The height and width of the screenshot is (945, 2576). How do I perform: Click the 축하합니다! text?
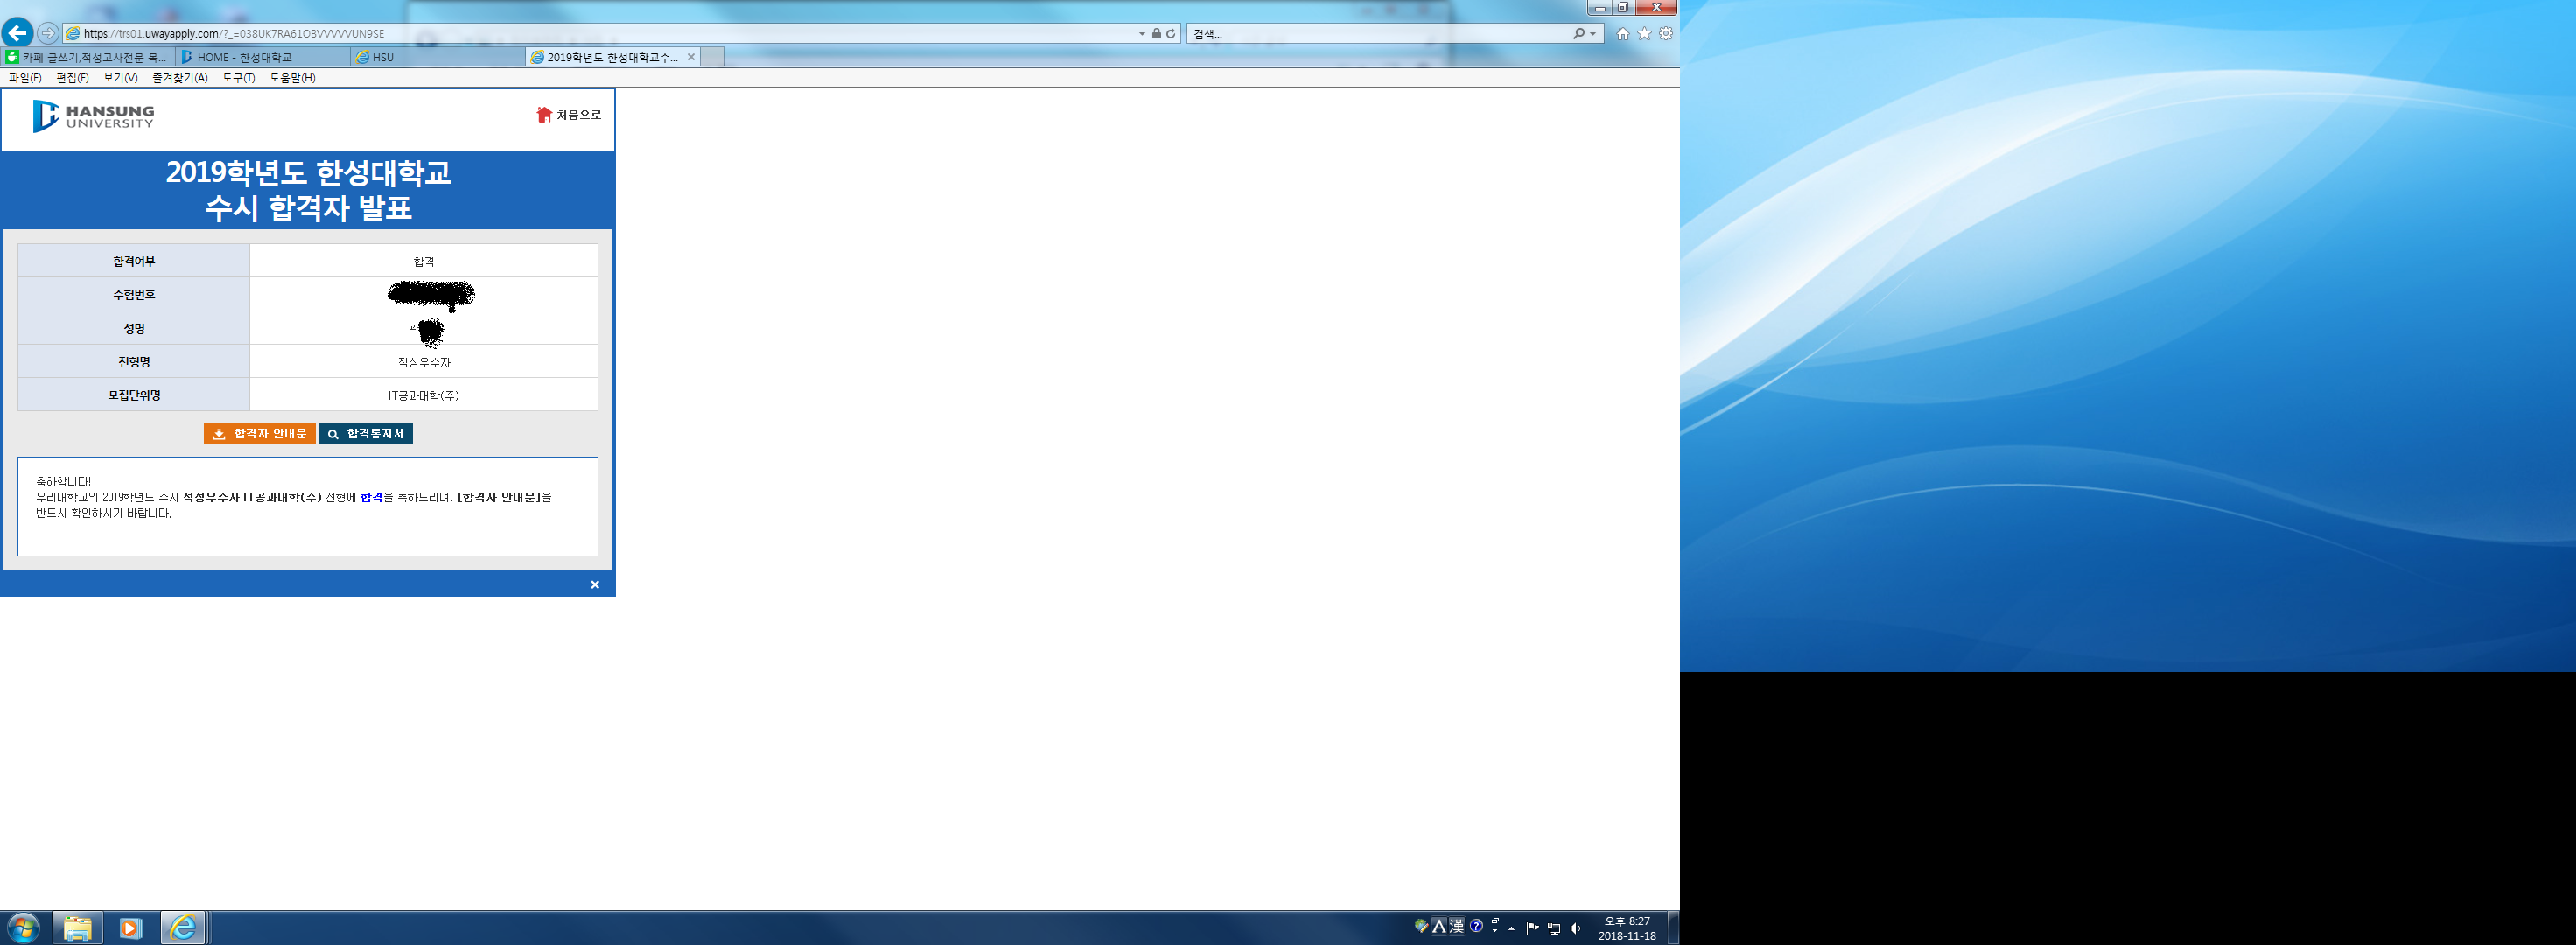(63, 481)
